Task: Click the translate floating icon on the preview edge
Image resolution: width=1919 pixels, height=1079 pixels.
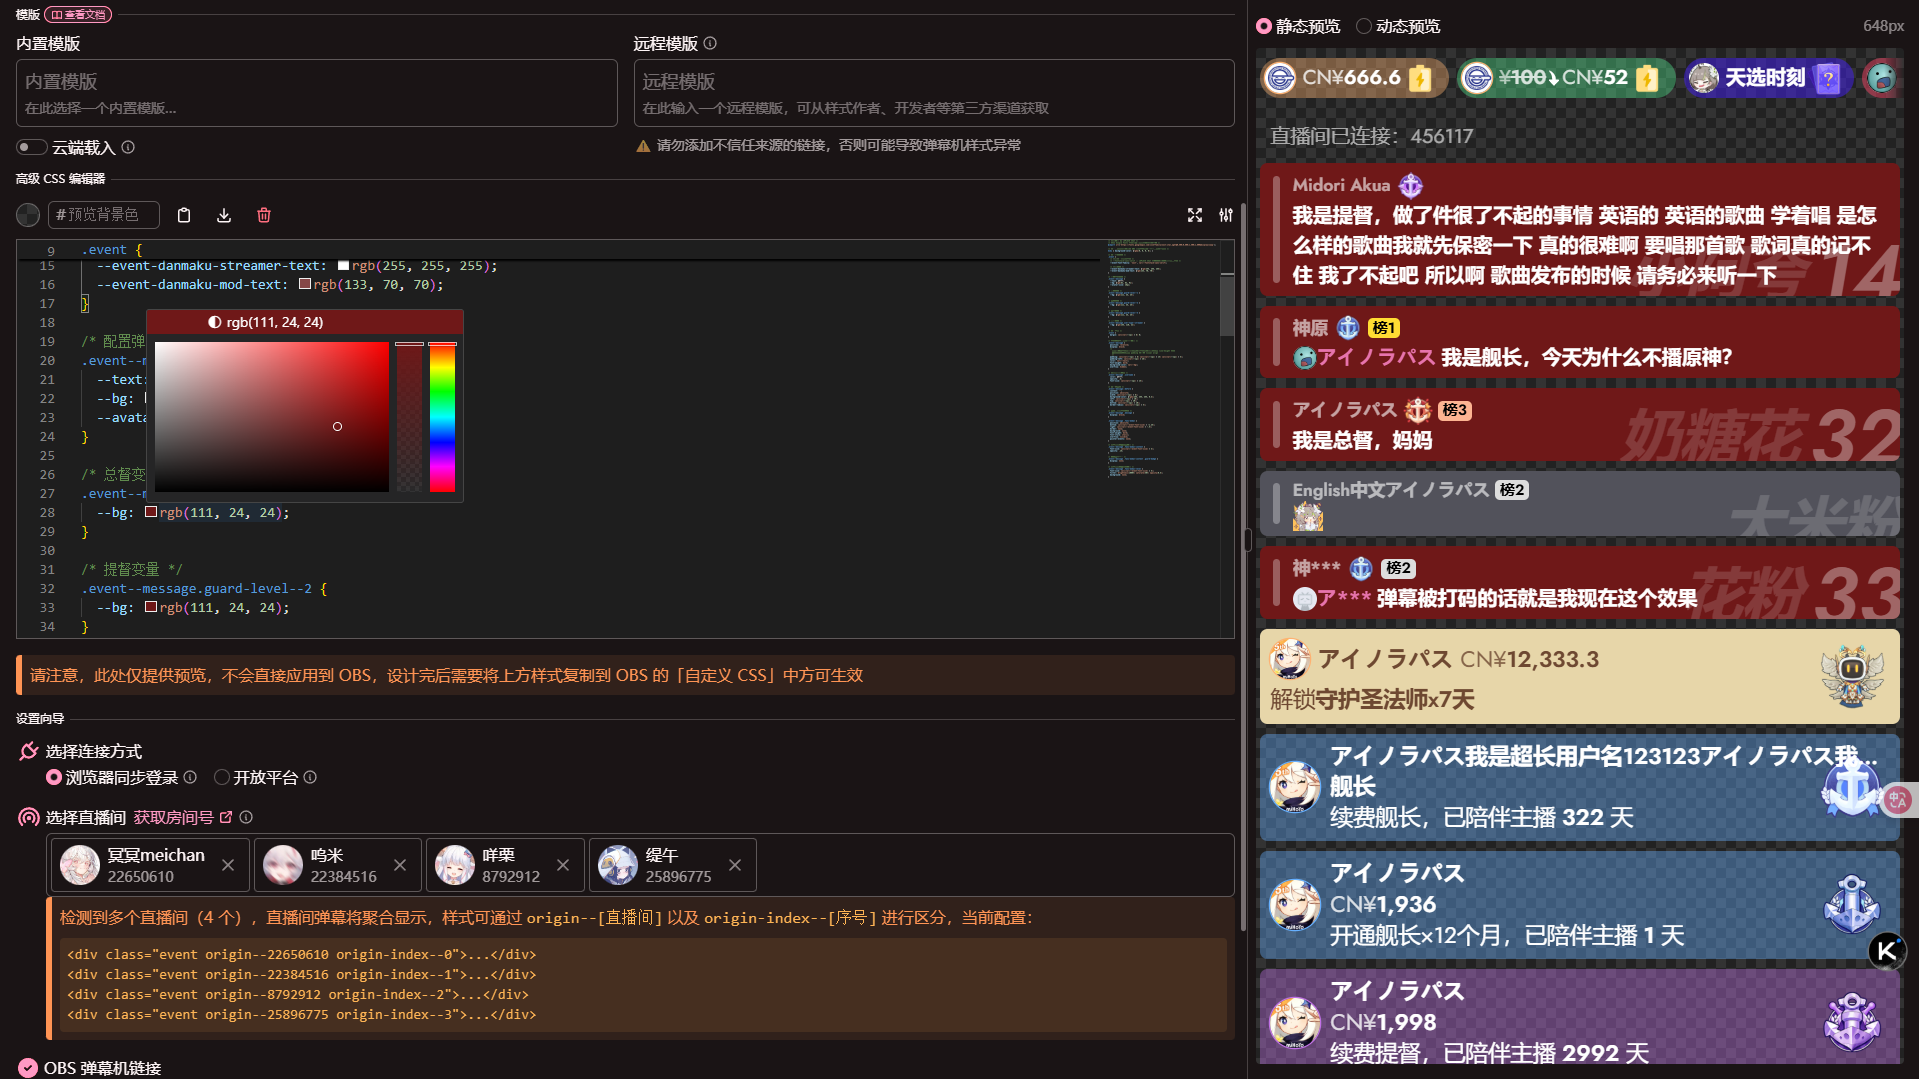Action: (1898, 800)
